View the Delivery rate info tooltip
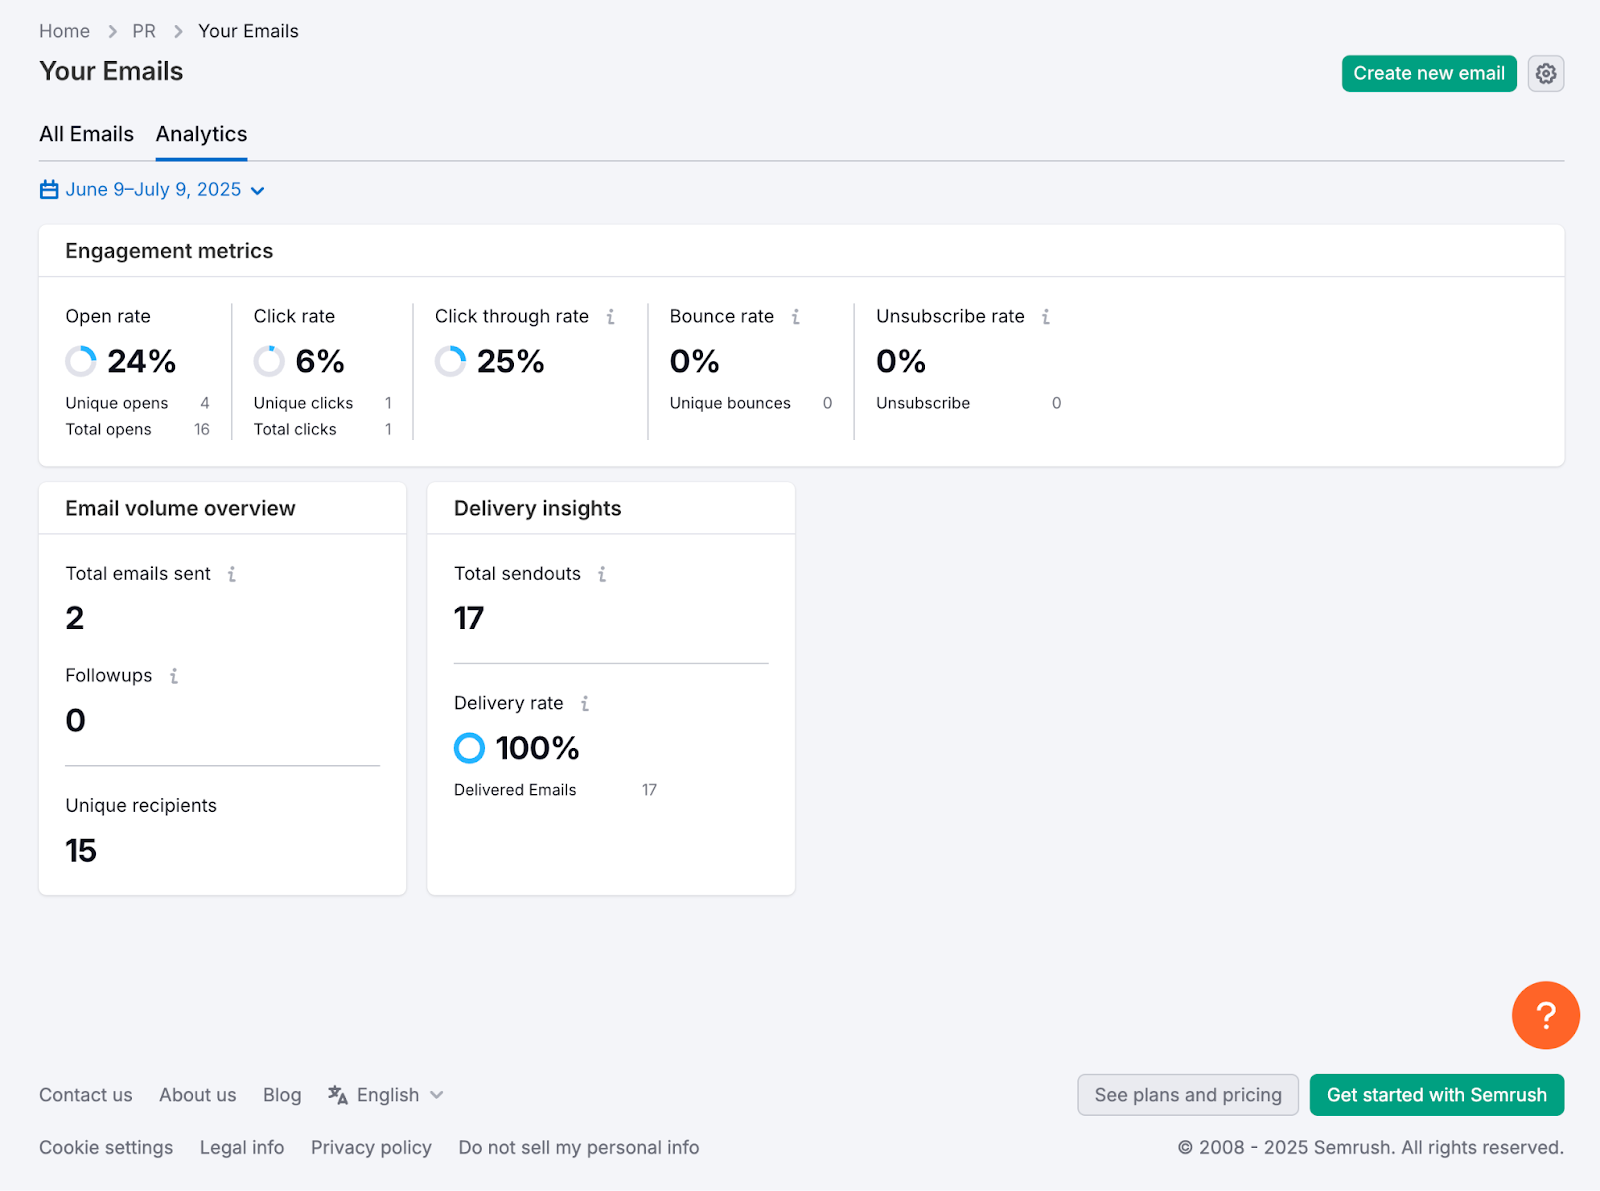 pyautogui.click(x=583, y=703)
